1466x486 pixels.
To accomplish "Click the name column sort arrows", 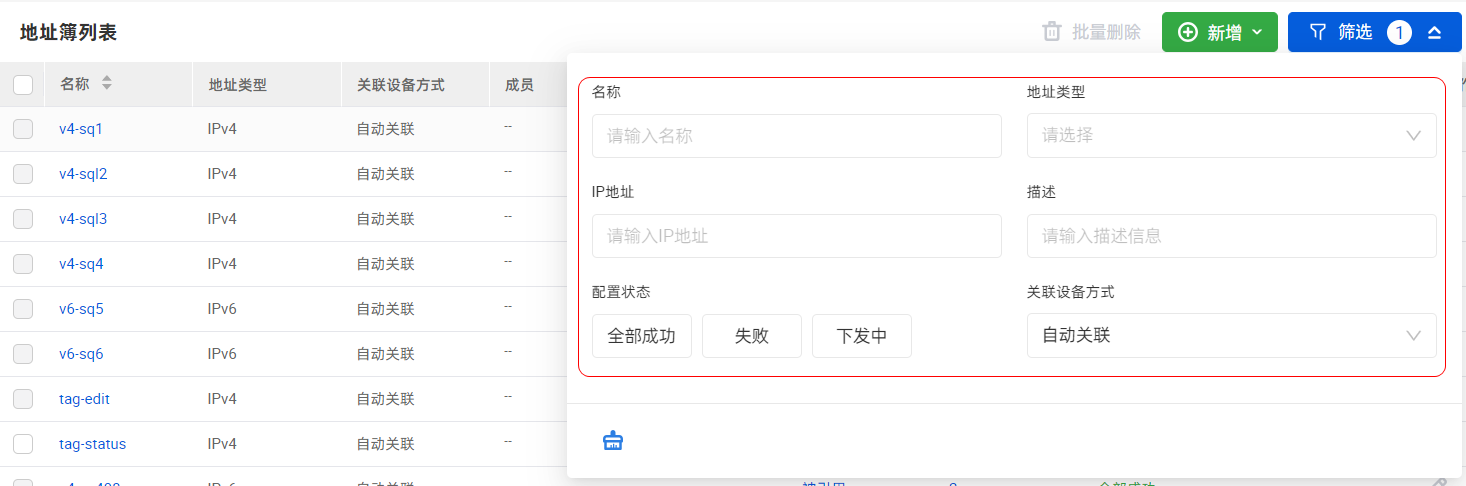I will click(x=107, y=84).
